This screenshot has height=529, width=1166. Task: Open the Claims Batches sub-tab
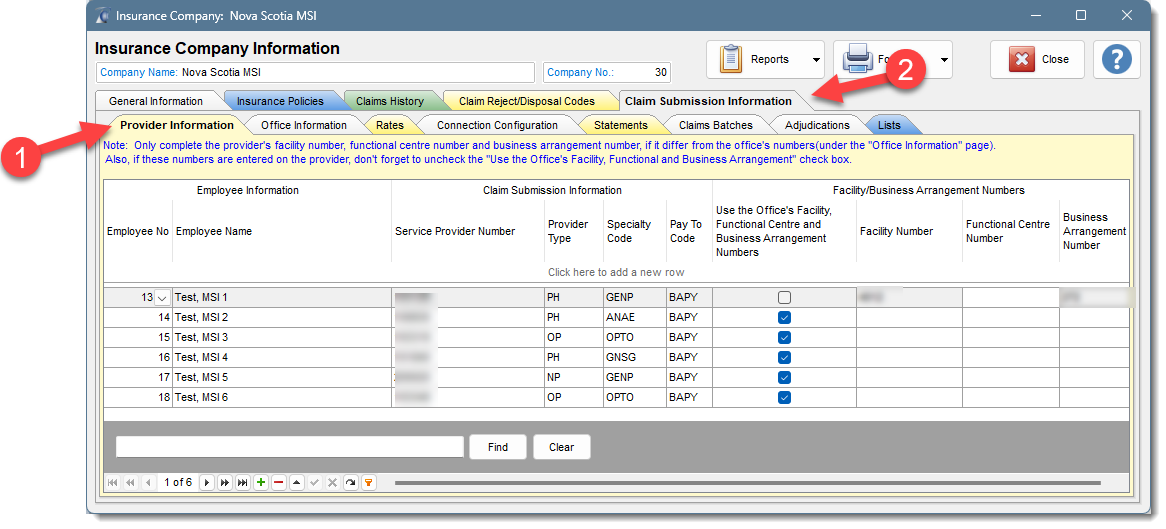click(715, 125)
